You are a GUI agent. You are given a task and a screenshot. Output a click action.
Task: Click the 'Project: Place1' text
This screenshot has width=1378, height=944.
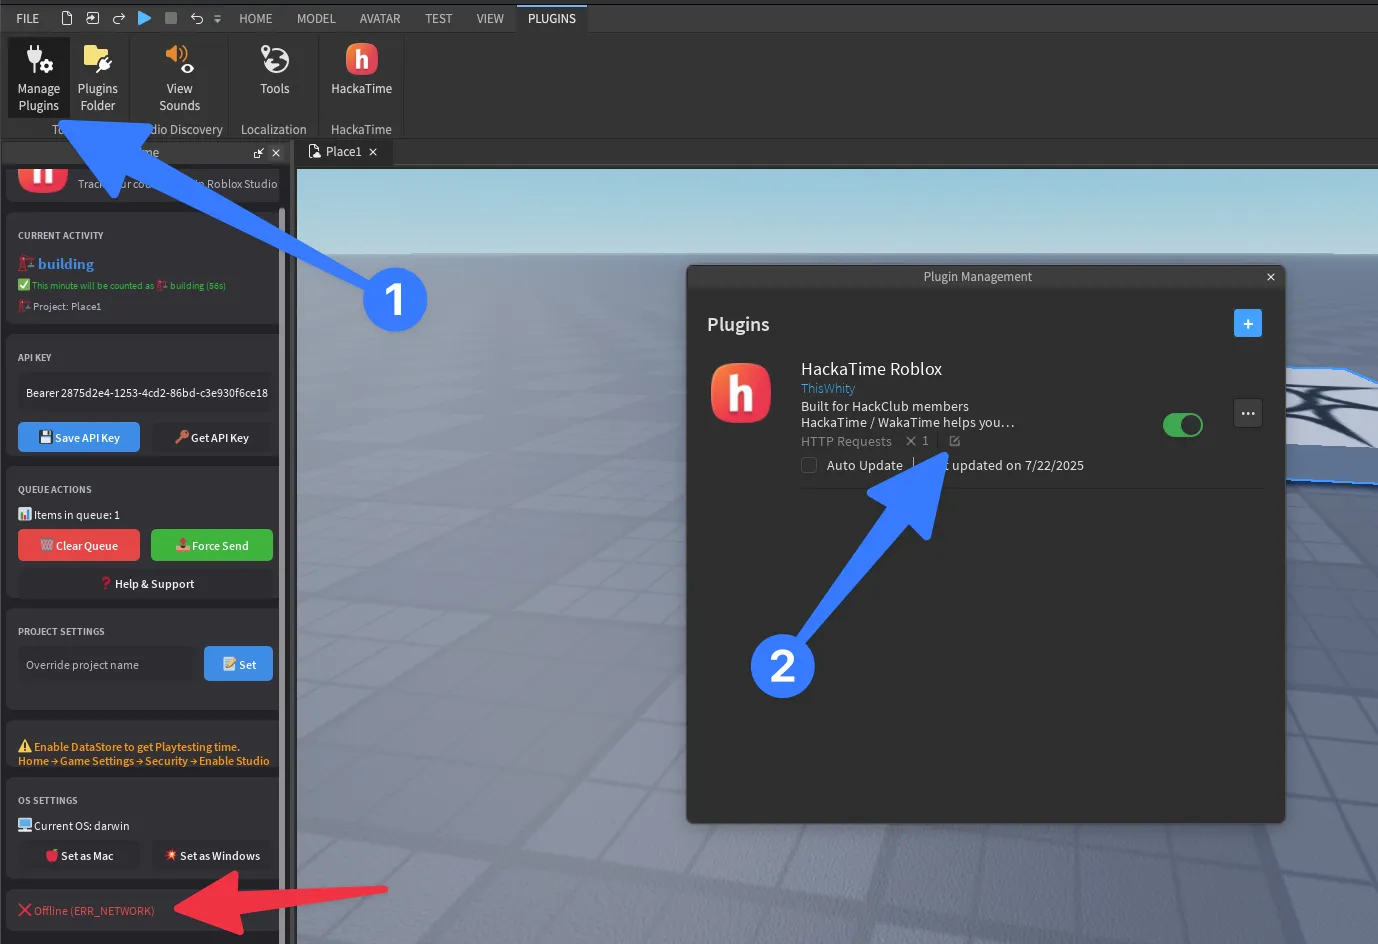click(x=67, y=306)
